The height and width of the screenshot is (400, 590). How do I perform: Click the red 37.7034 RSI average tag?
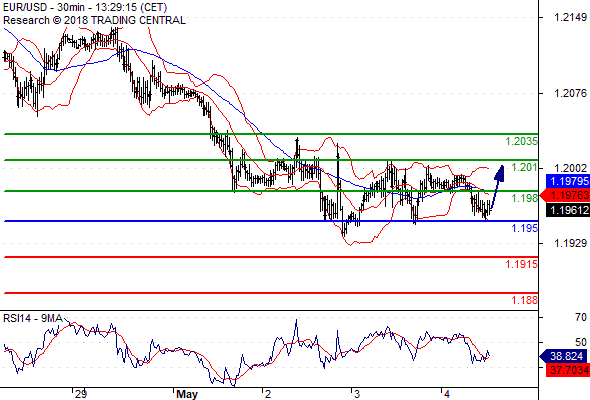pyautogui.click(x=569, y=370)
